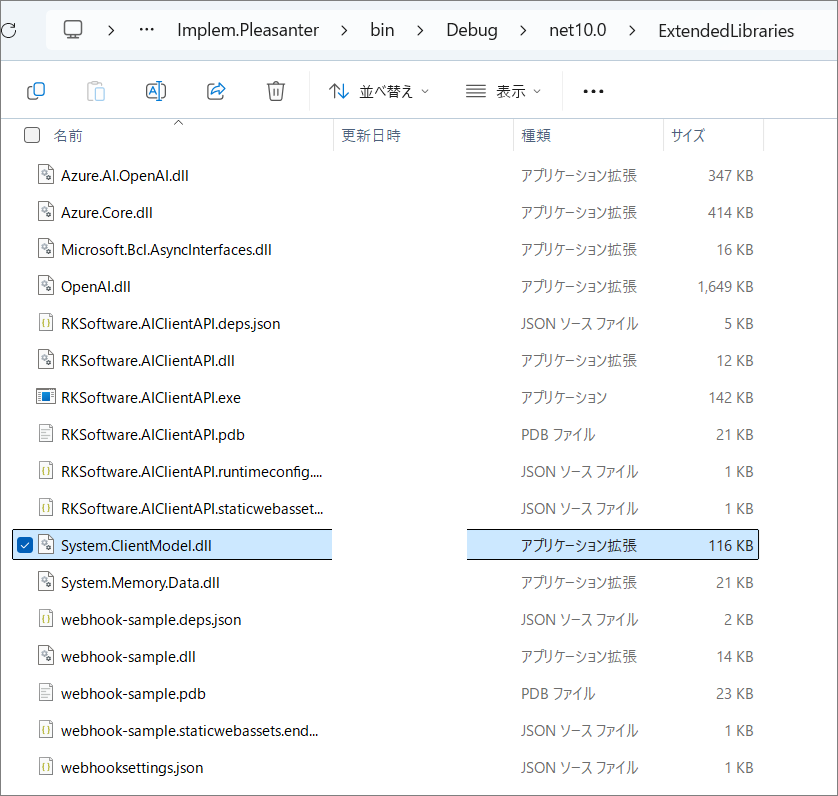838x796 pixels.
Task: Select System.Memory.Data.dll file name
Action: click(140, 582)
